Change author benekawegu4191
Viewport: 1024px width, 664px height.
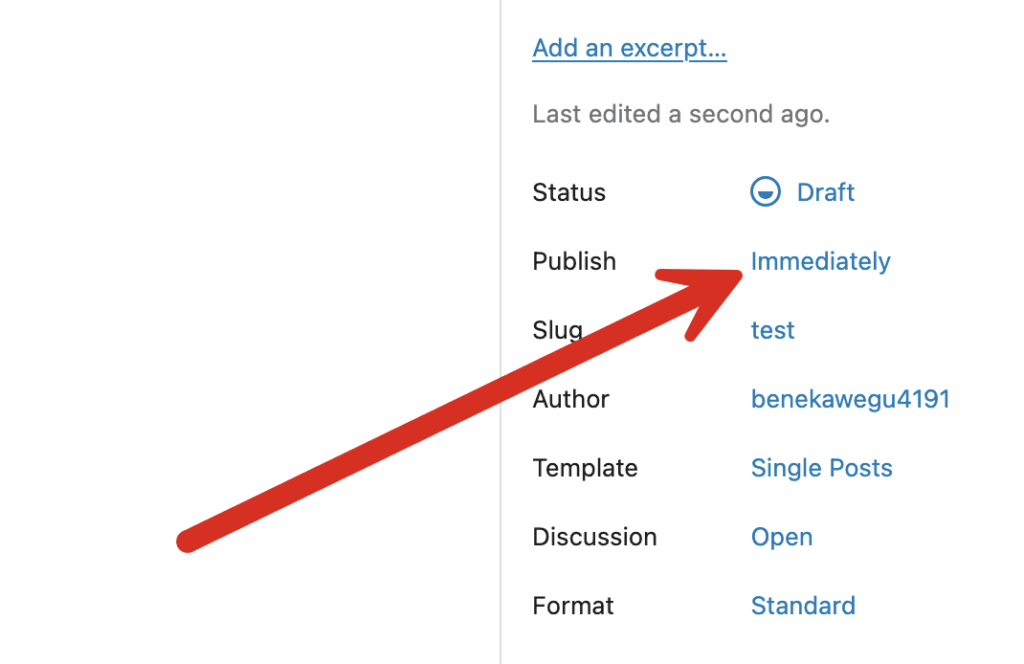(x=850, y=399)
